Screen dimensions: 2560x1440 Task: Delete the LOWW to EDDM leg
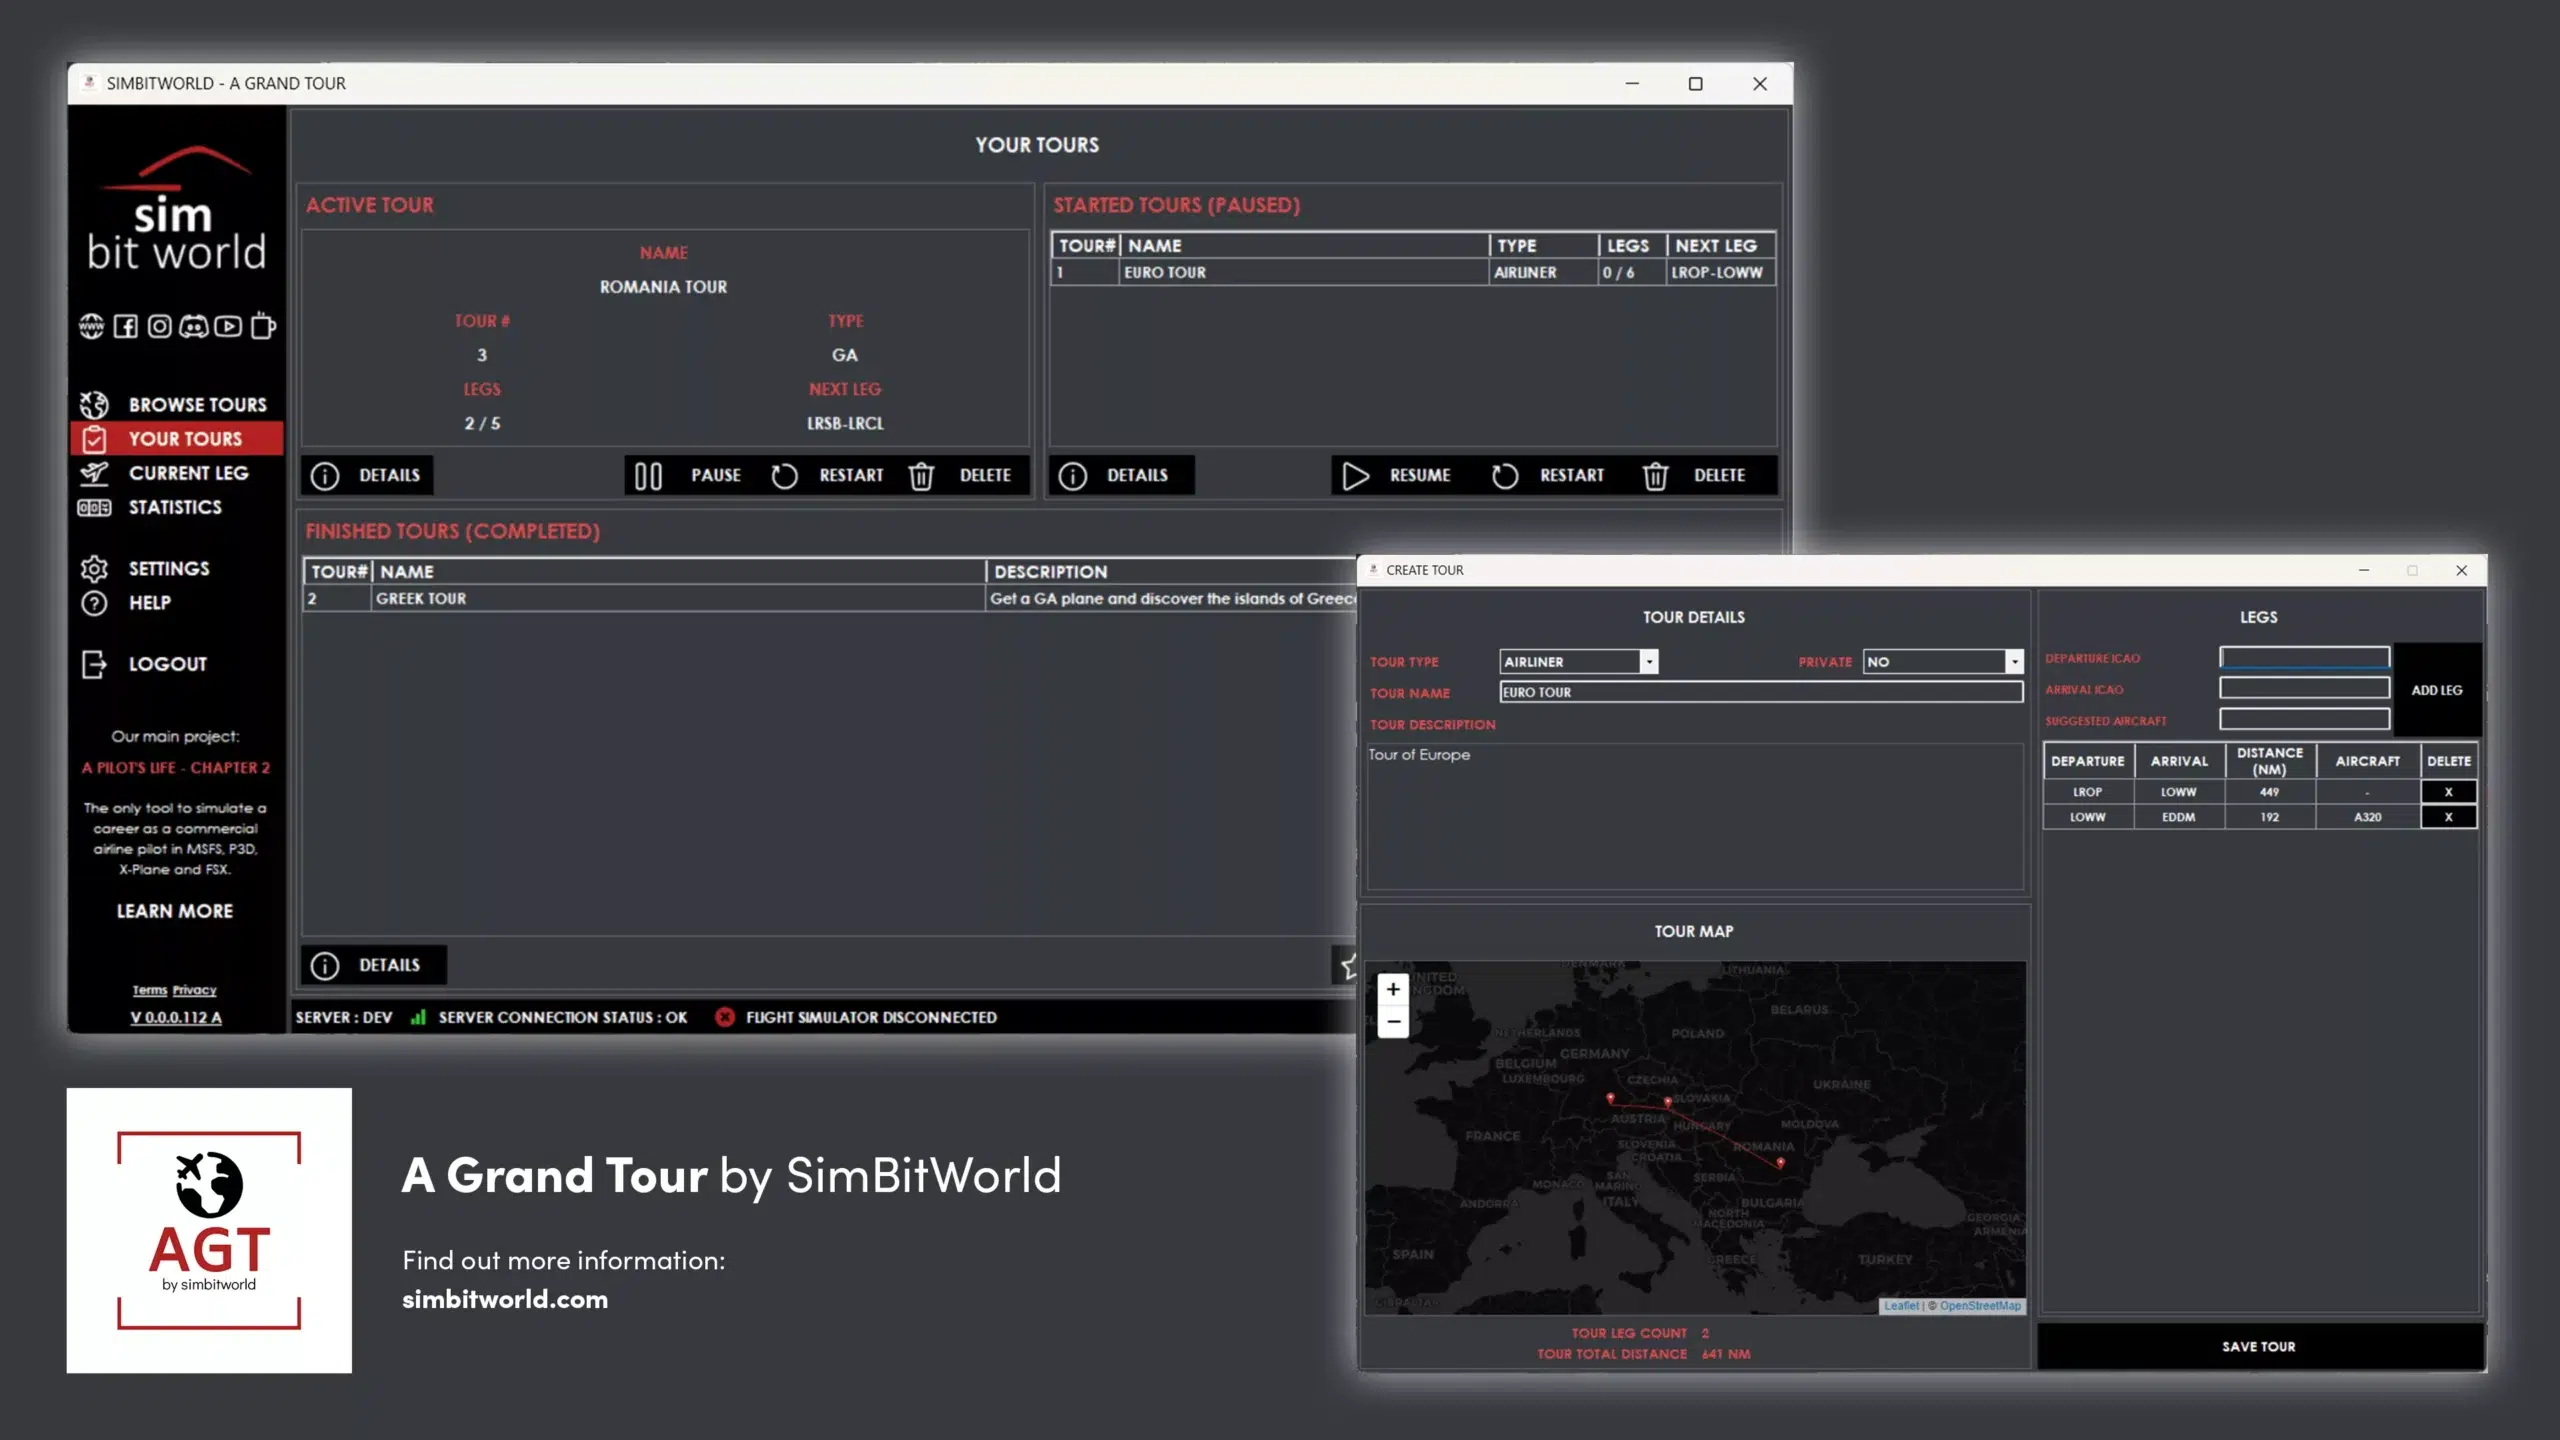[x=2448, y=817]
